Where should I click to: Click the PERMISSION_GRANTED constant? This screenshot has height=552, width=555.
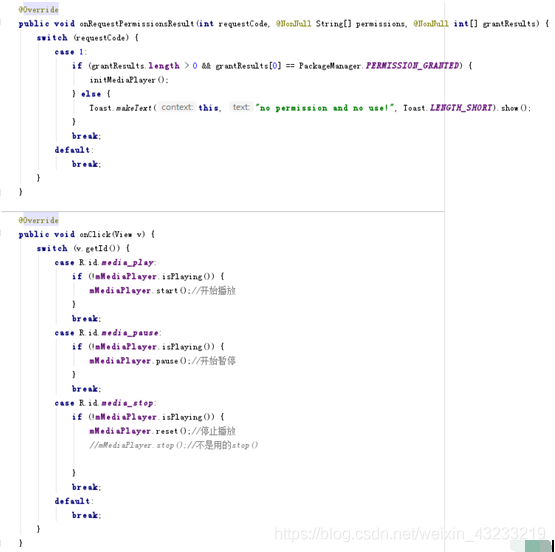[412, 66]
